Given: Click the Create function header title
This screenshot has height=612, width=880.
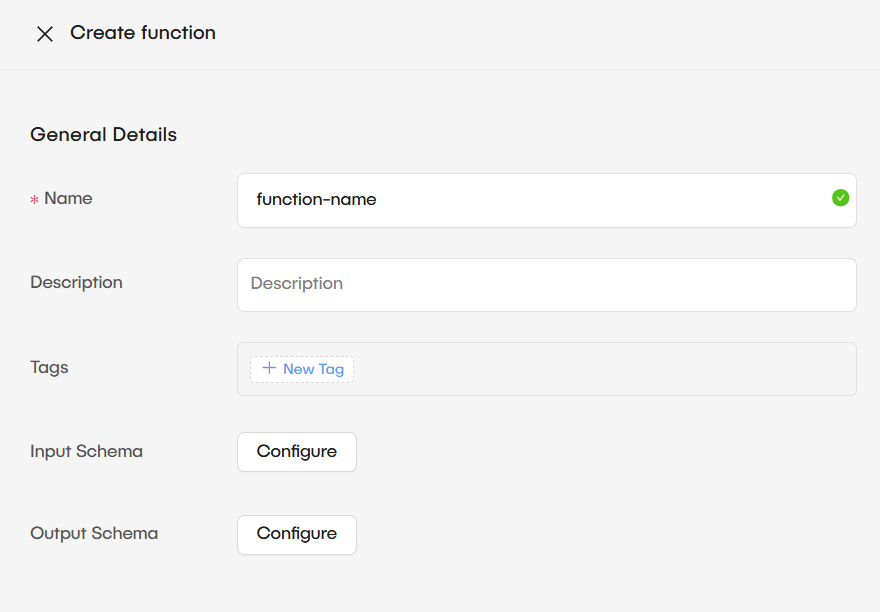Looking at the screenshot, I should coord(141,33).
